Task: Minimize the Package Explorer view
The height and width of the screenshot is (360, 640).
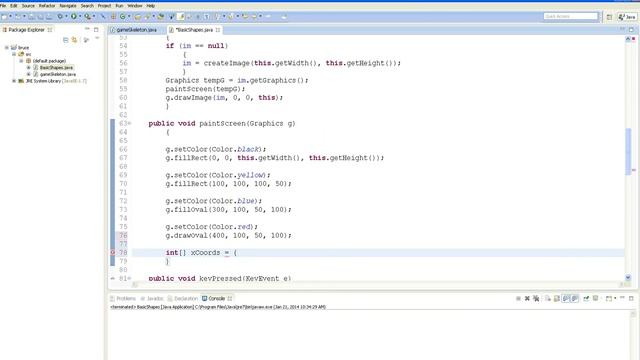Action: pos(87,29)
